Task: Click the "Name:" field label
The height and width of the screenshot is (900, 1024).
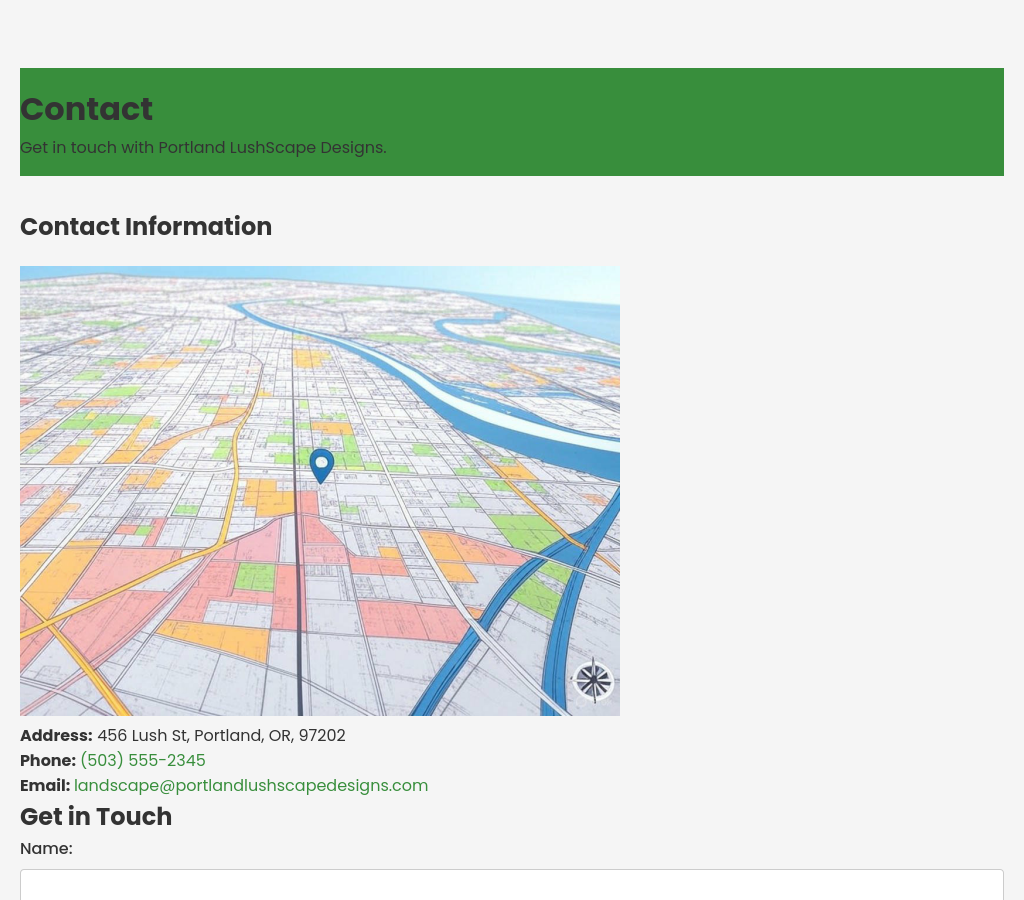Action: 46,849
